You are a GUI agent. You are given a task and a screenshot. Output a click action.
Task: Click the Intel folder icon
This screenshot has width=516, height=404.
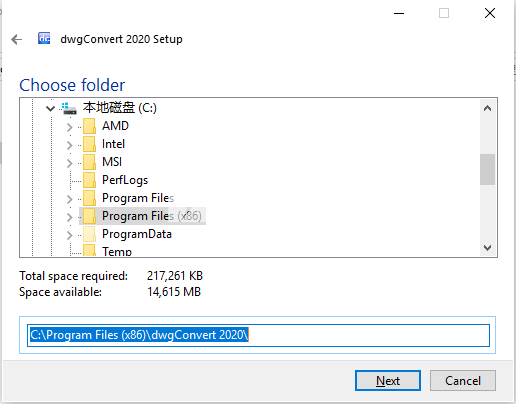(x=90, y=144)
